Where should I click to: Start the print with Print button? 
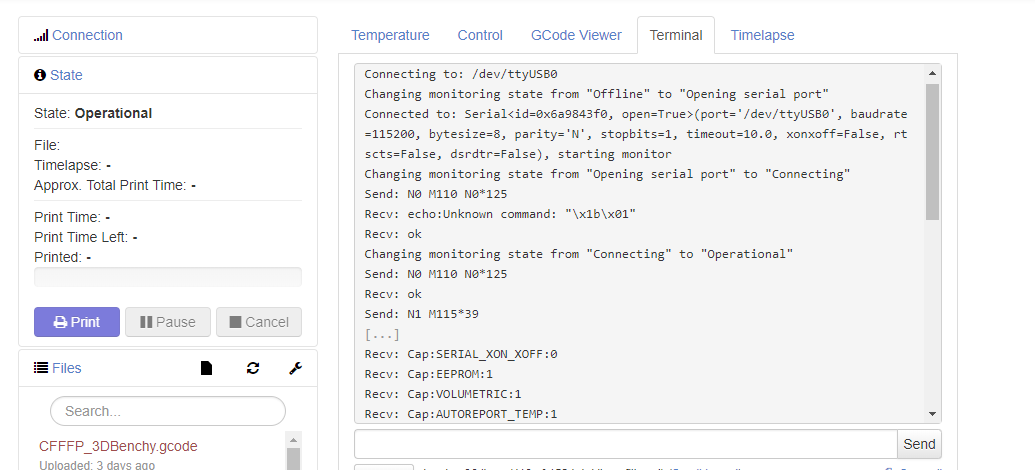tap(77, 322)
